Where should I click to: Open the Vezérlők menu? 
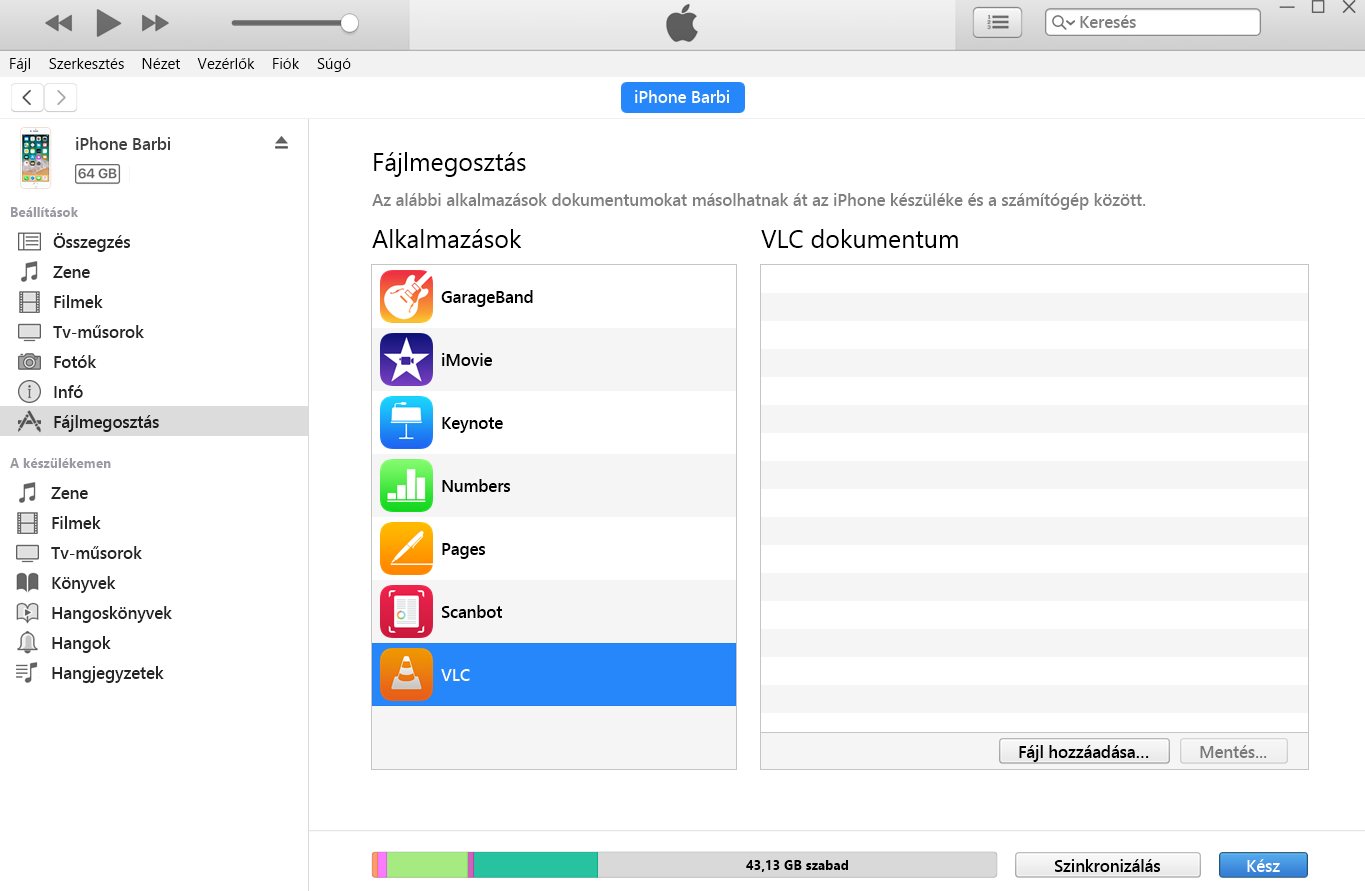pyautogui.click(x=226, y=63)
